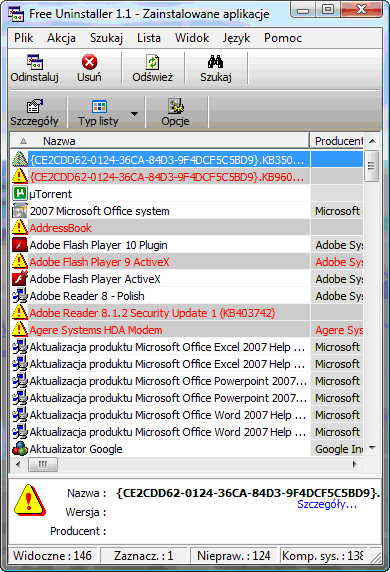Click the Agere Sys producer cell
Screen dimensions: 390x572
click(x=337, y=330)
